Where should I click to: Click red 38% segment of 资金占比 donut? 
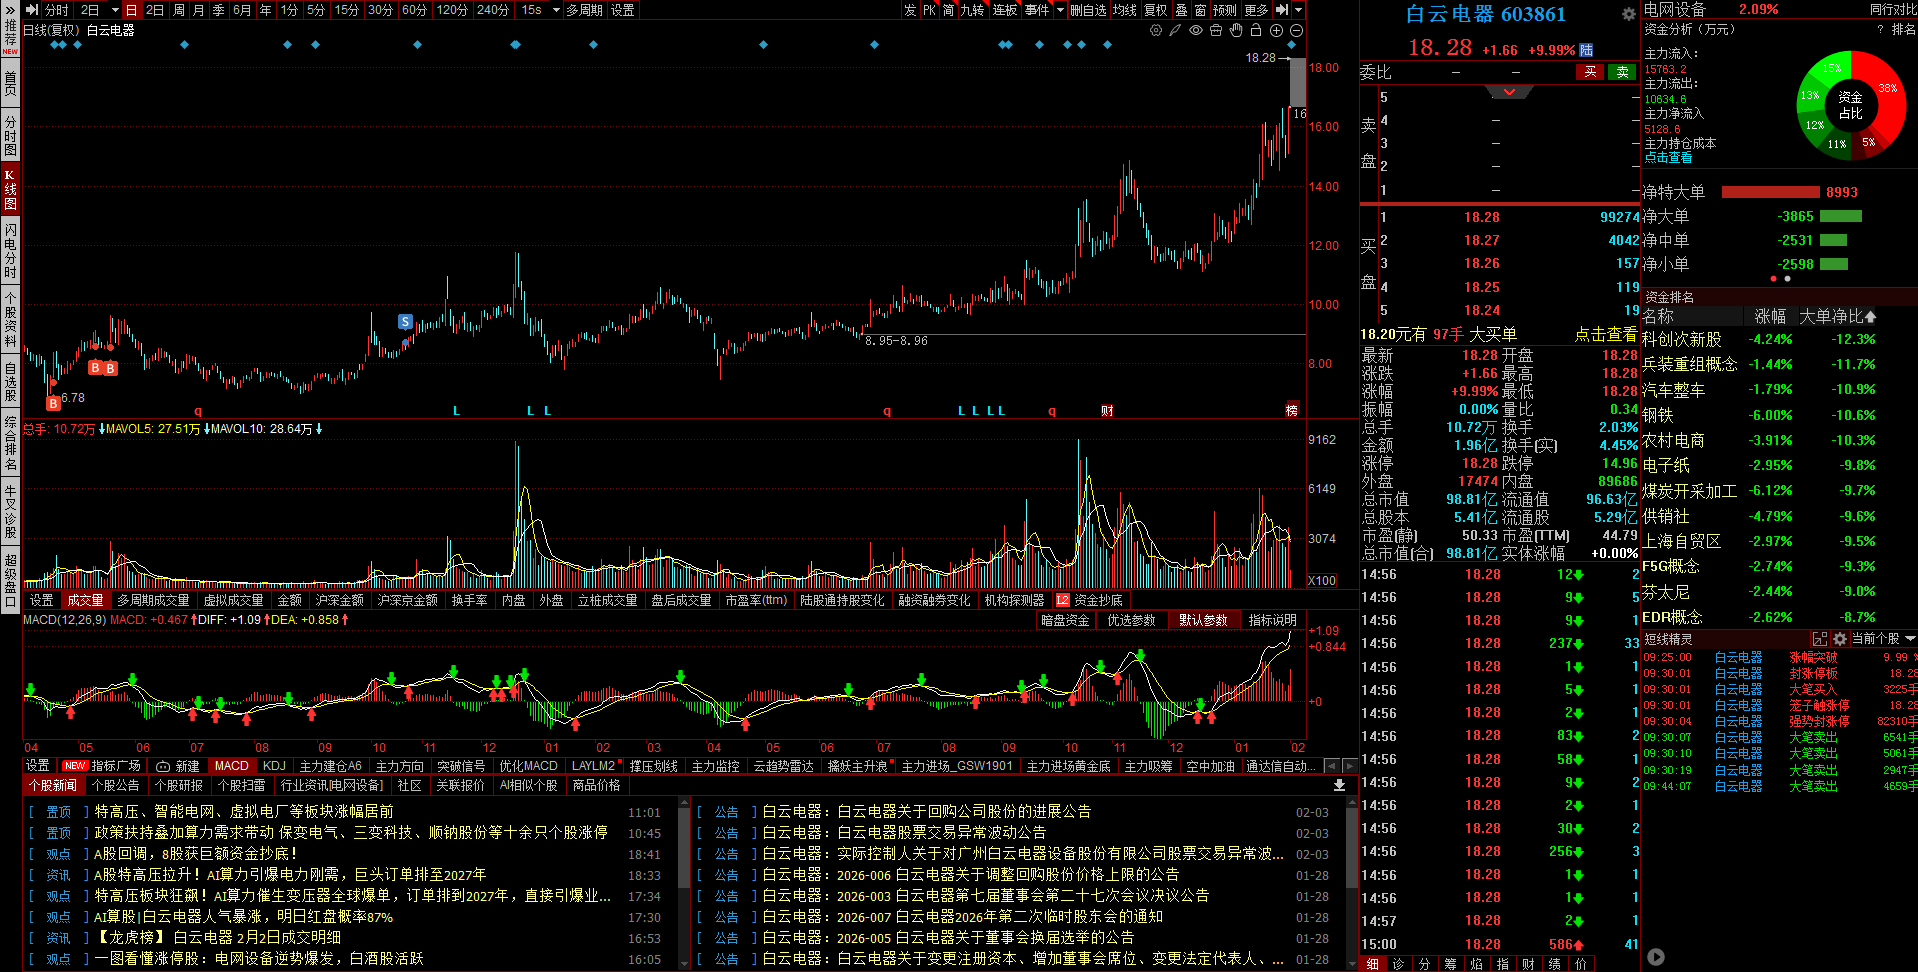click(1887, 90)
